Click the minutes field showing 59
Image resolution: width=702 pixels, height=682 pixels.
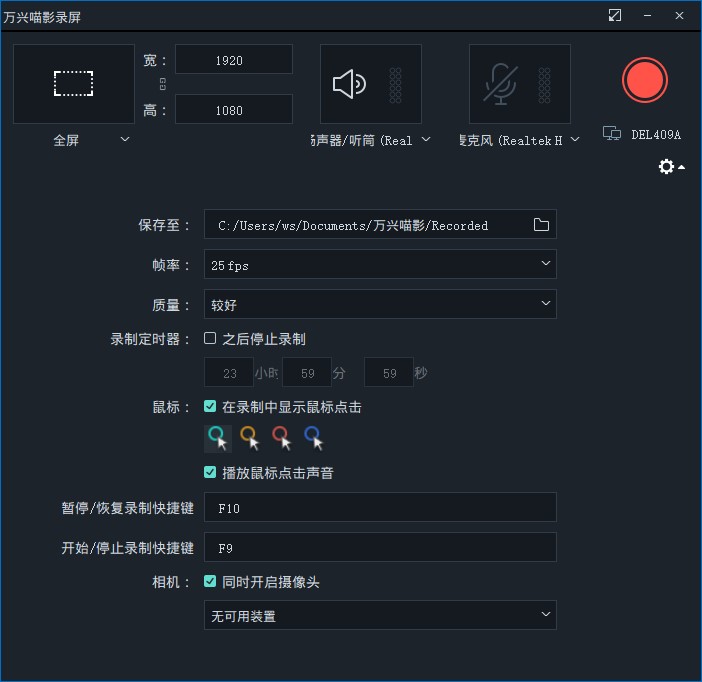coord(307,372)
